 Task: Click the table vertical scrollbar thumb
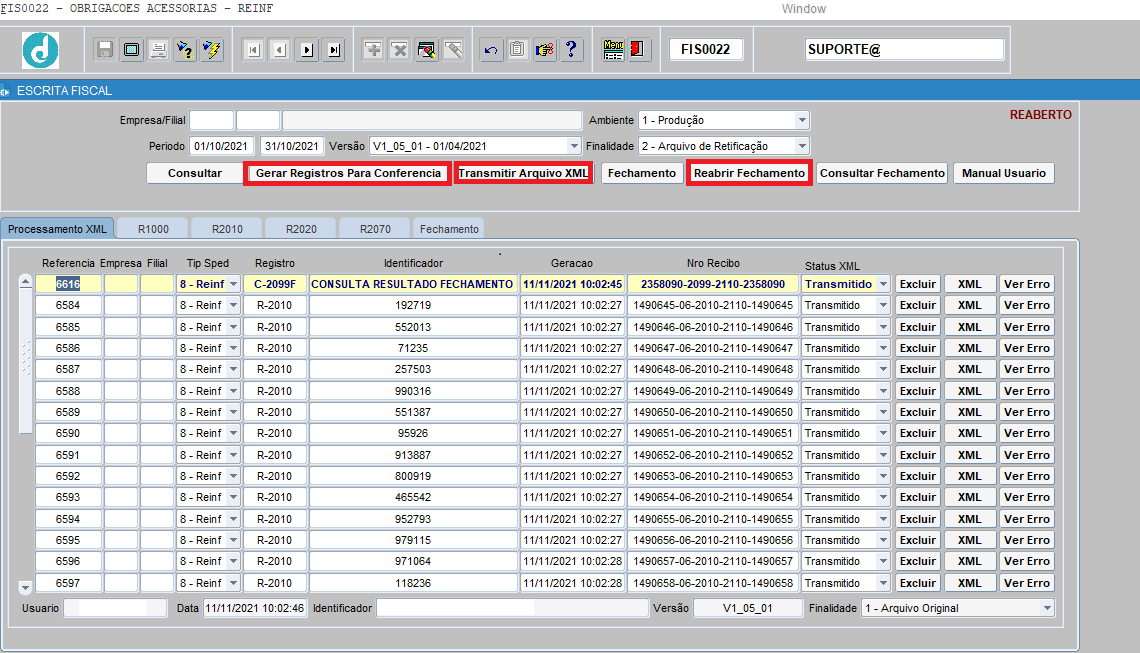(25, 361)
